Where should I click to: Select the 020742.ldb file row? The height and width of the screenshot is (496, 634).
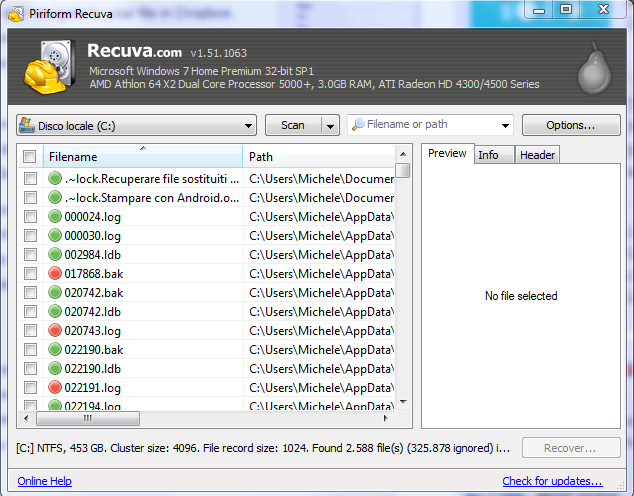click(206, 311)
